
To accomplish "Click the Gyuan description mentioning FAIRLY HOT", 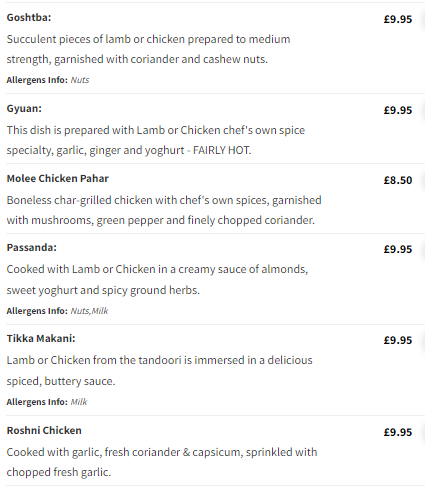I will point(156,140).
